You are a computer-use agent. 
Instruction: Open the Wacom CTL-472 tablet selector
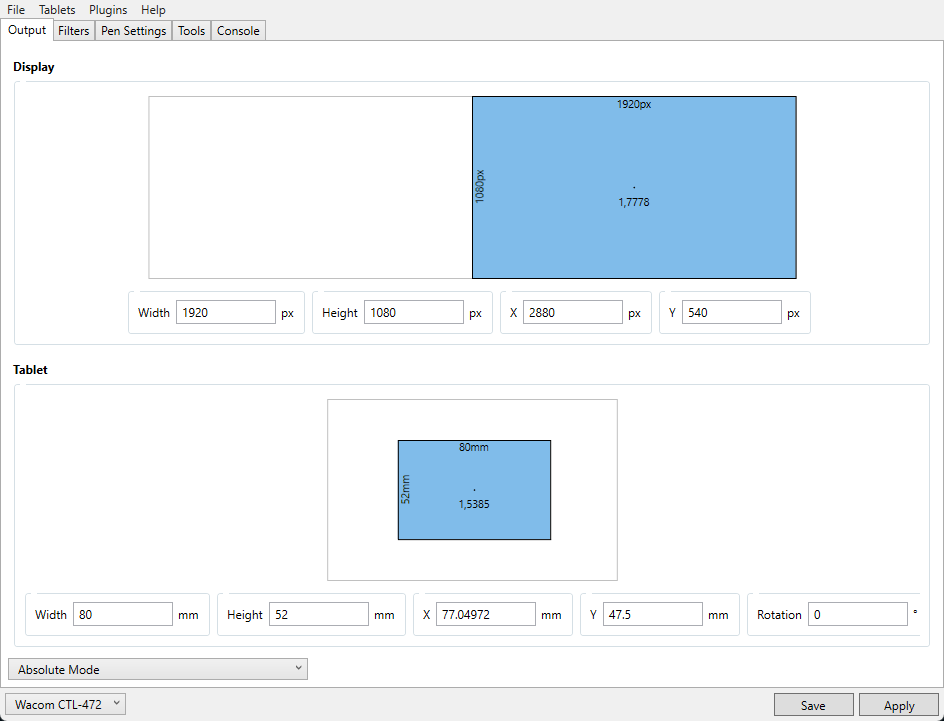click(66, 705)
